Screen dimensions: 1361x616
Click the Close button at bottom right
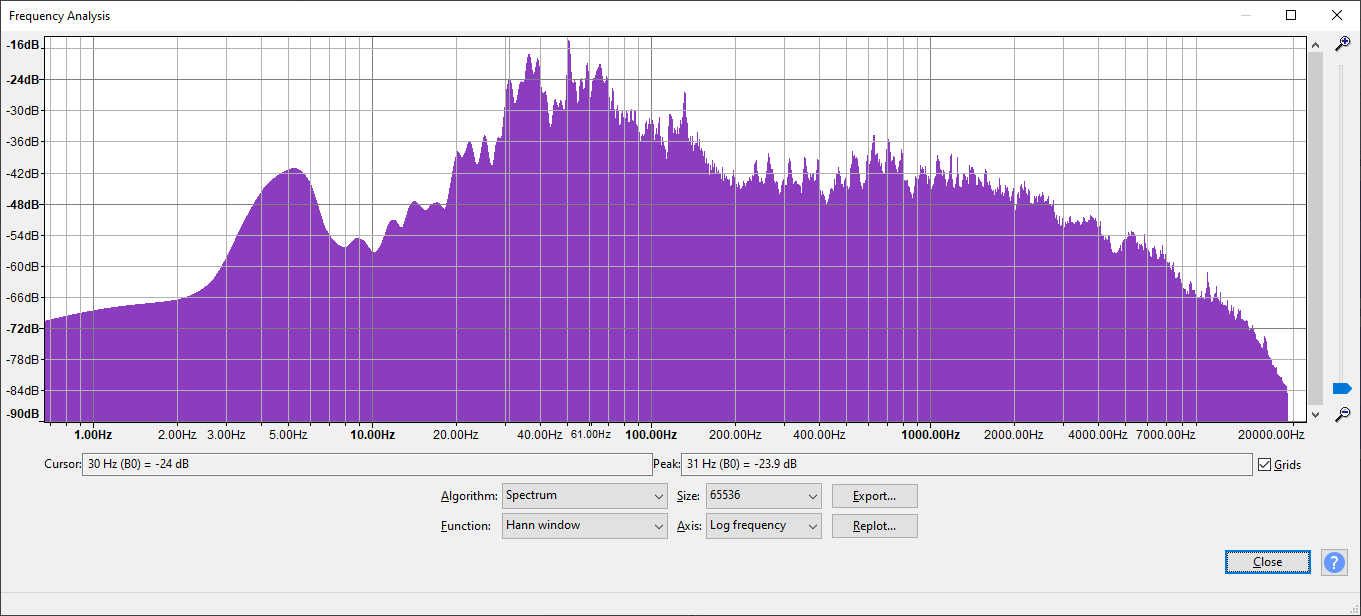[x=1267, y=562]
